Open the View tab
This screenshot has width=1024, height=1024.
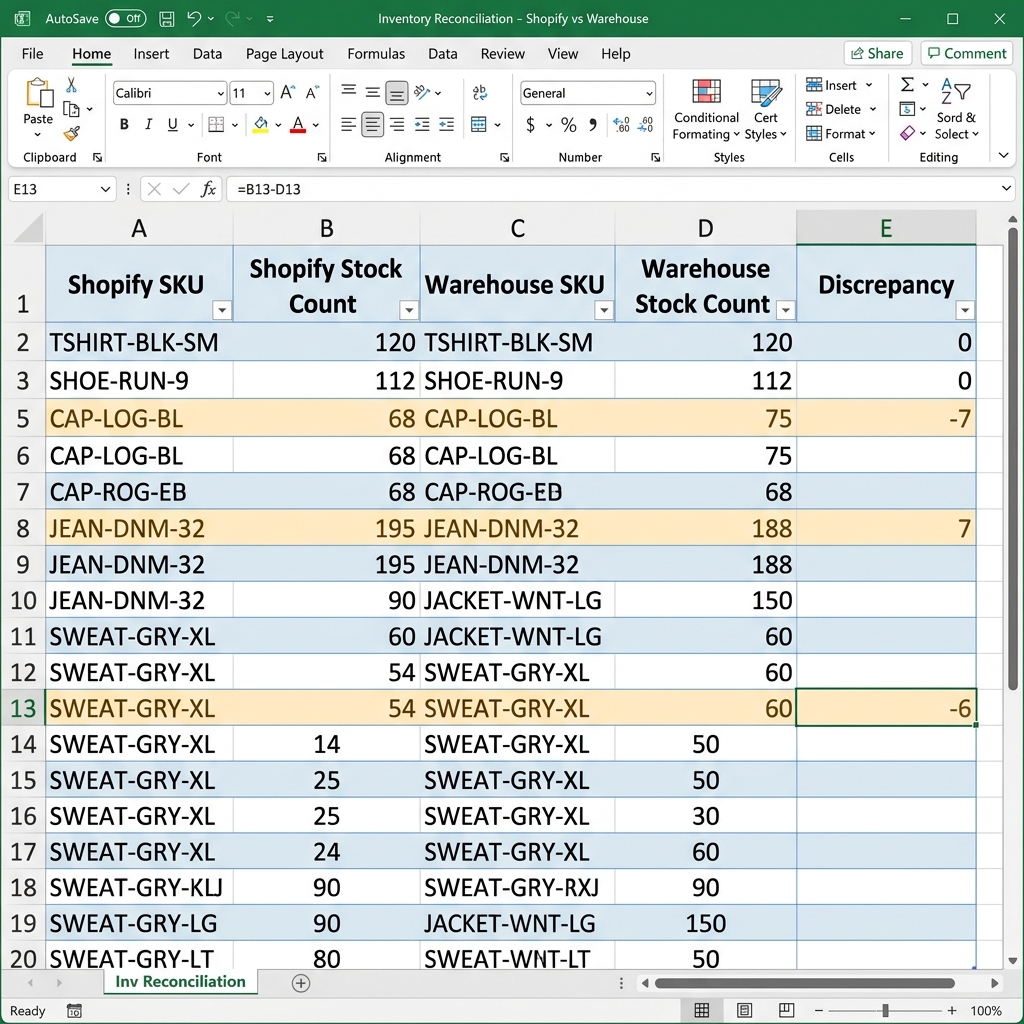(562, 54)
